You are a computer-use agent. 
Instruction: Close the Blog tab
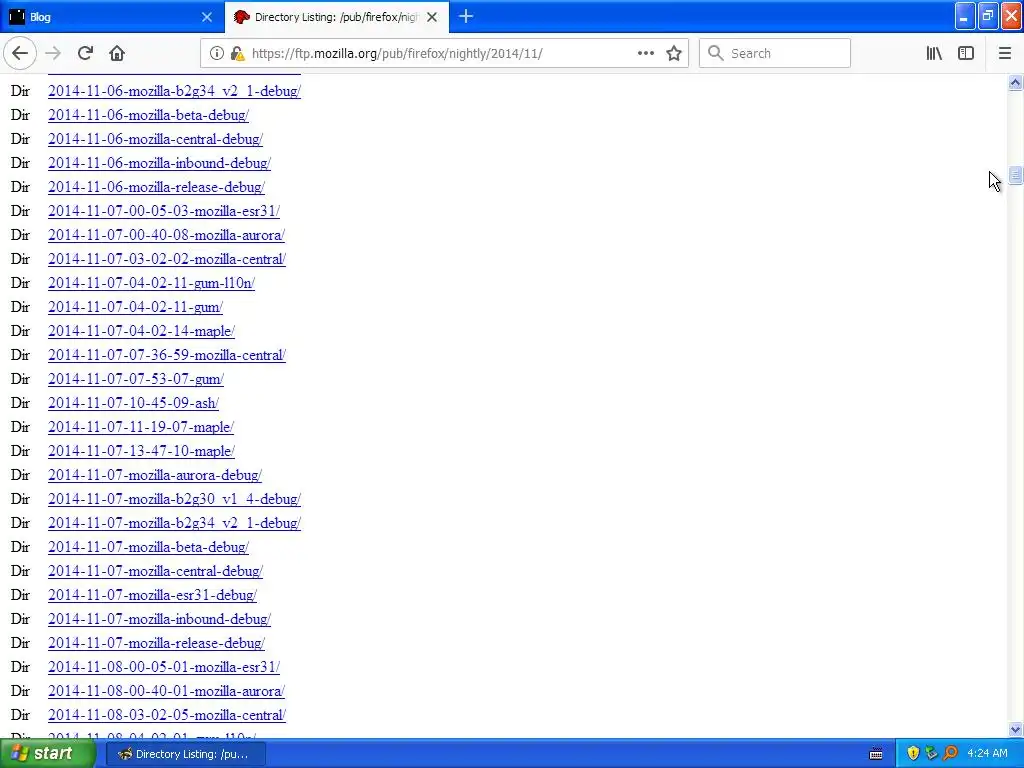click(207, 17)
